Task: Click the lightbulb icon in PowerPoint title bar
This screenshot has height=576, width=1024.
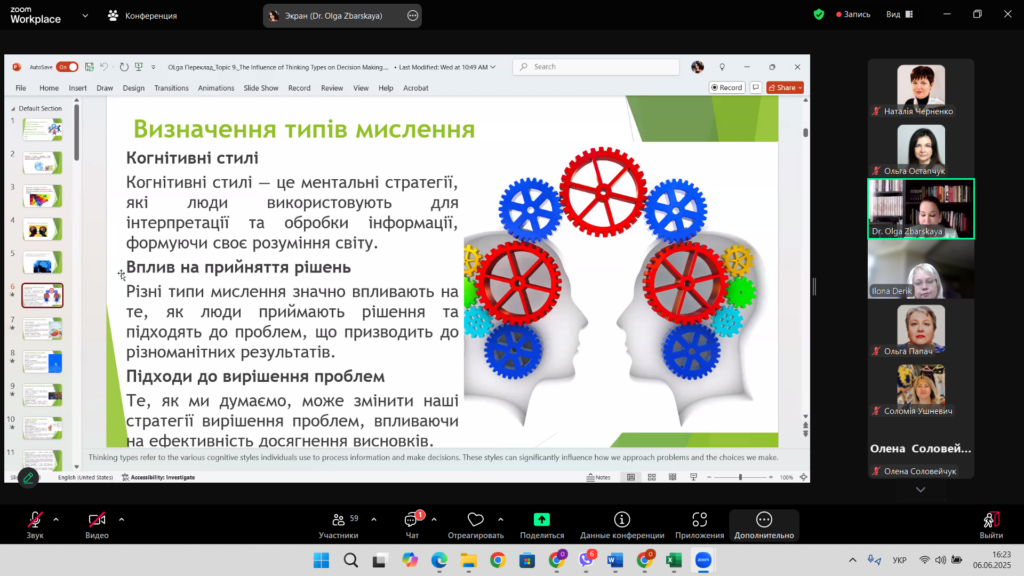Action: click(722, 67)
